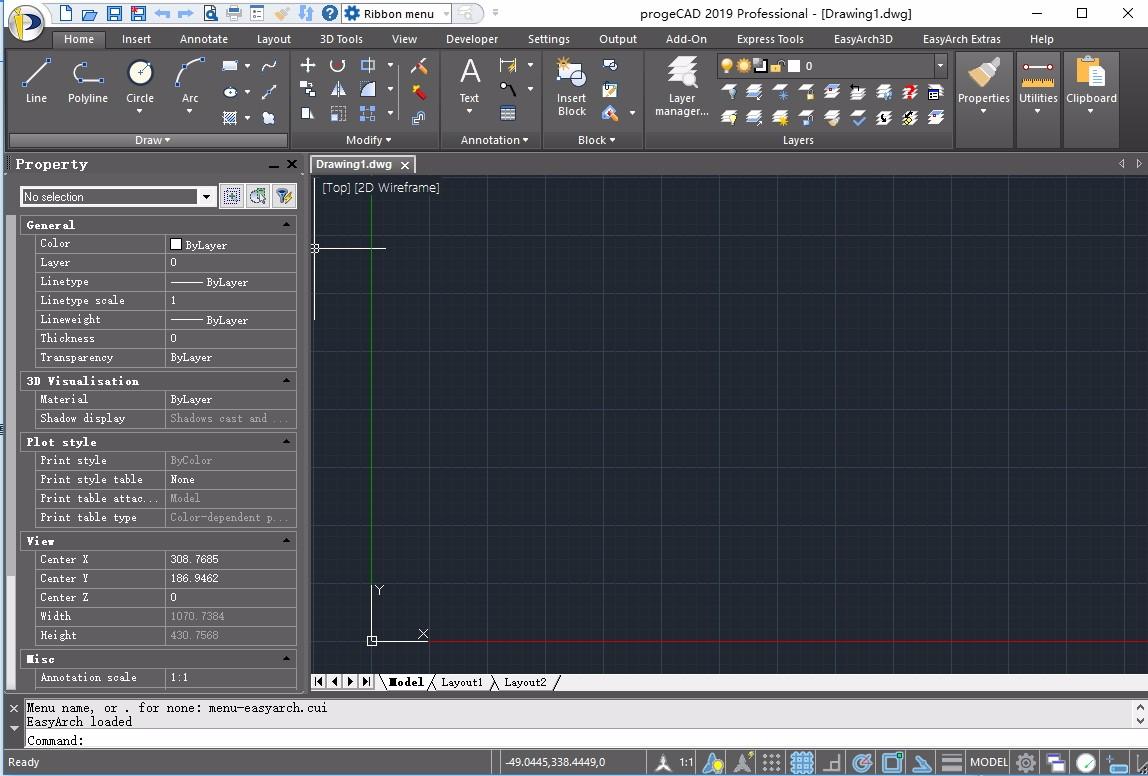This screenshot has height=776, width=1148.
Task: Collapse the General property section
Action: click(x=286, y=225)
